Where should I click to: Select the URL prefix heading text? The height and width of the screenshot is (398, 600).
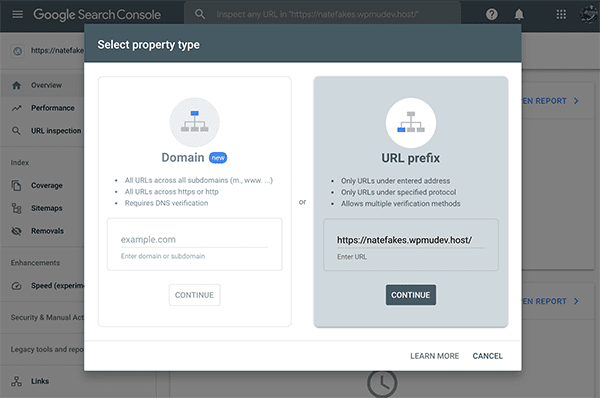pos(411,158)
